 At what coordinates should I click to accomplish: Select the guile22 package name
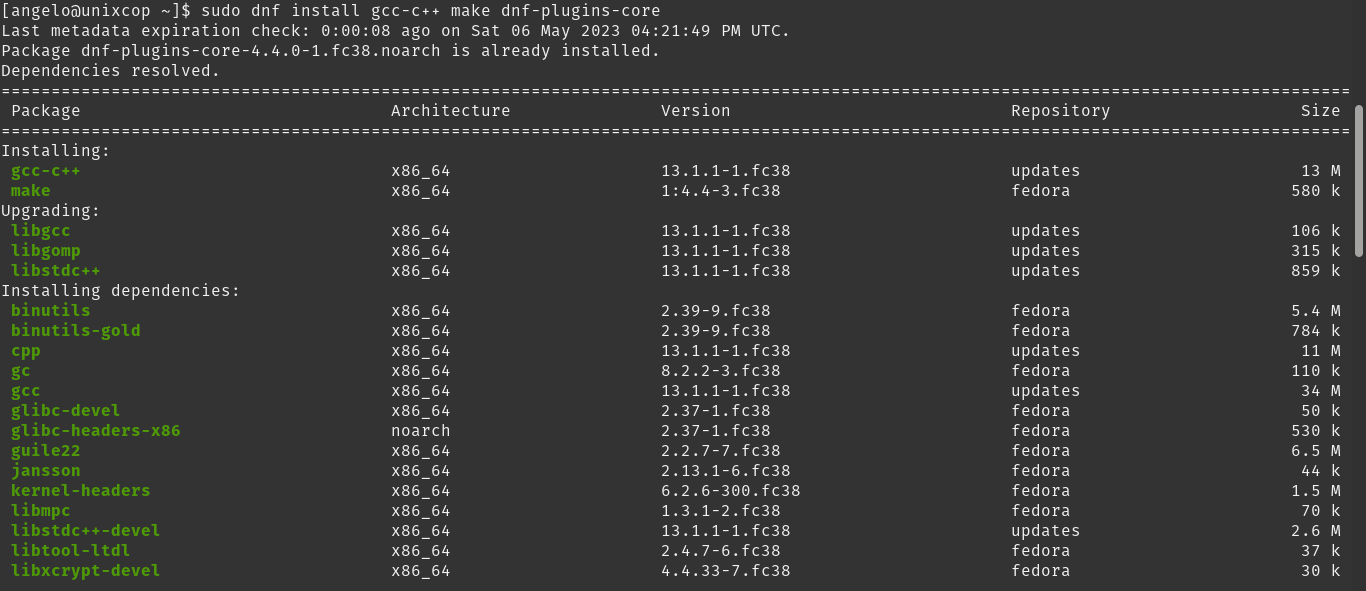click(x=46, y=451)
